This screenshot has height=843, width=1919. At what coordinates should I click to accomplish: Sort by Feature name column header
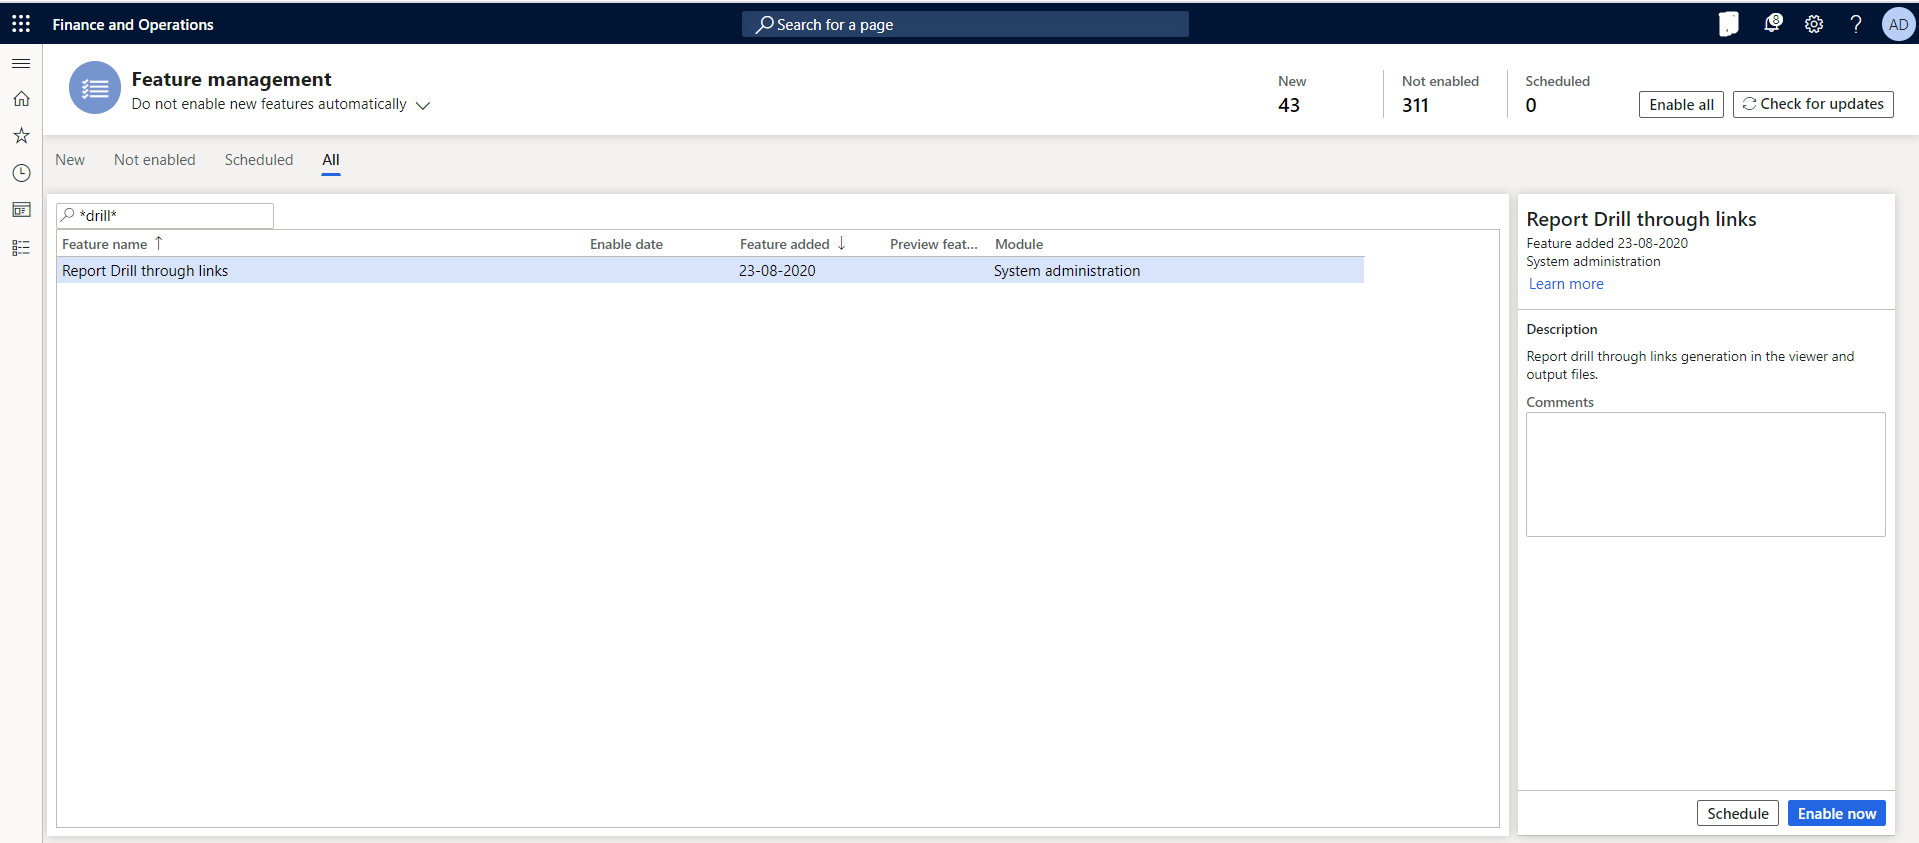pos(104,244)
